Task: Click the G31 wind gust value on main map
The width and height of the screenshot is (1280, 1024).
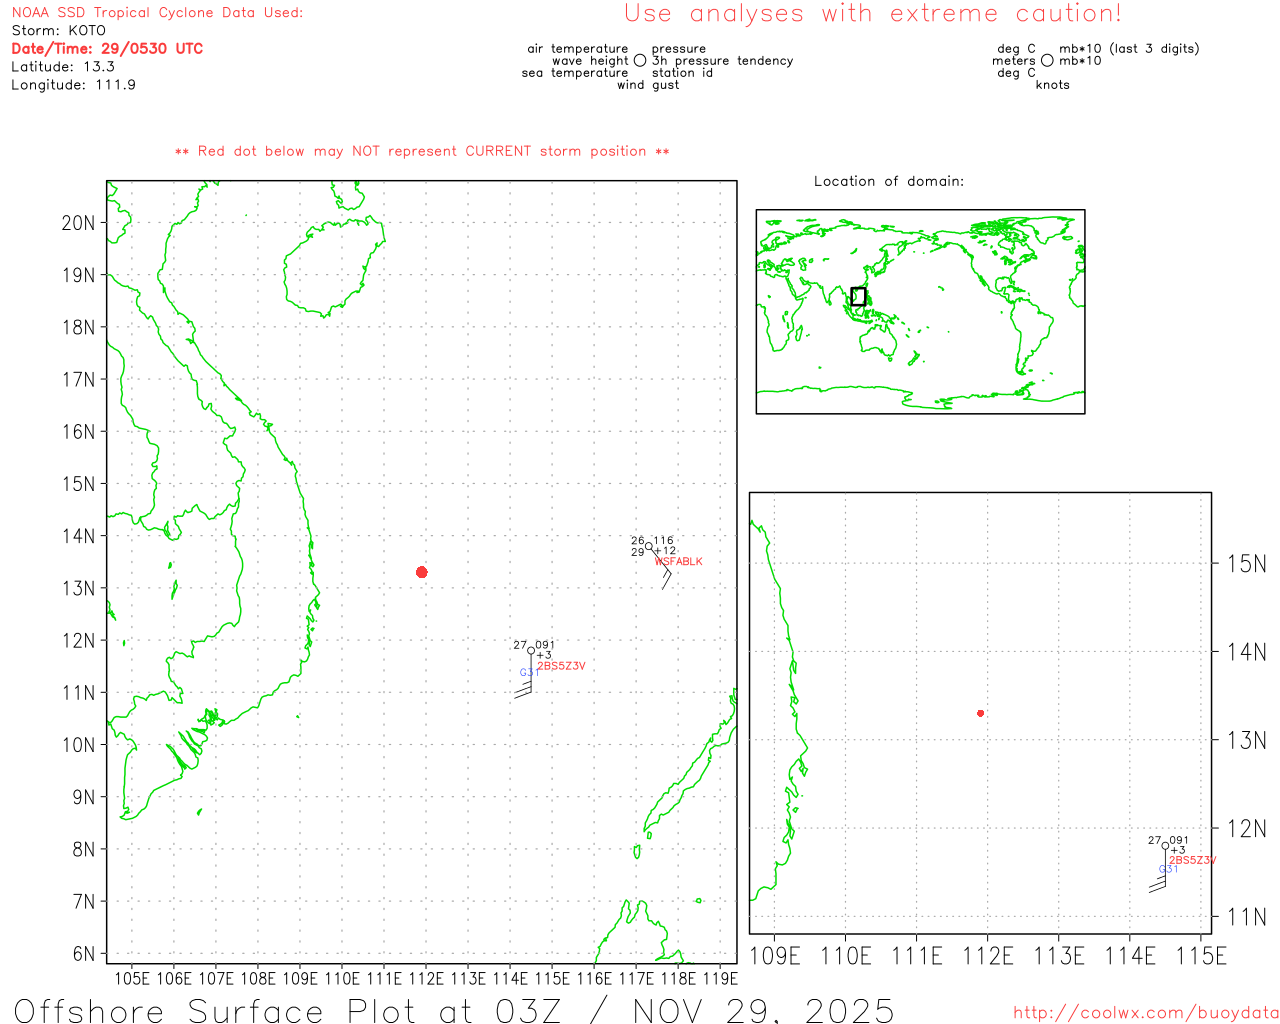Action: click(x=528, y=673)
